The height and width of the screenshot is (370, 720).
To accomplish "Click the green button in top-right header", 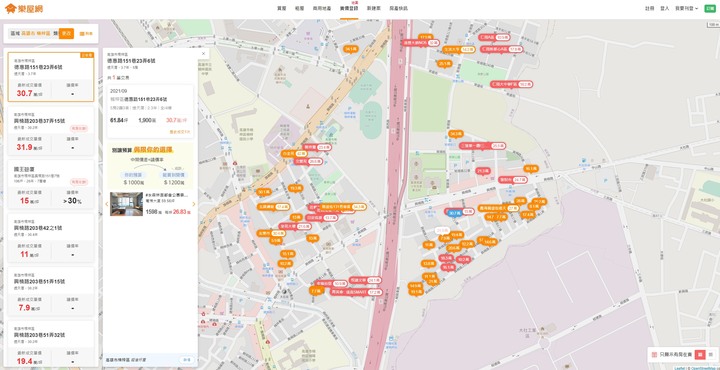I will pyautogui.click(x=710, y=8).
